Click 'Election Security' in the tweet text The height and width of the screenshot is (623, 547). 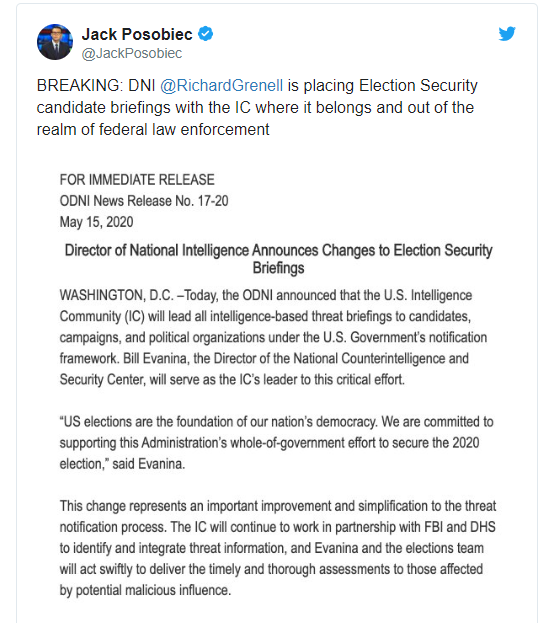(418, 86)
